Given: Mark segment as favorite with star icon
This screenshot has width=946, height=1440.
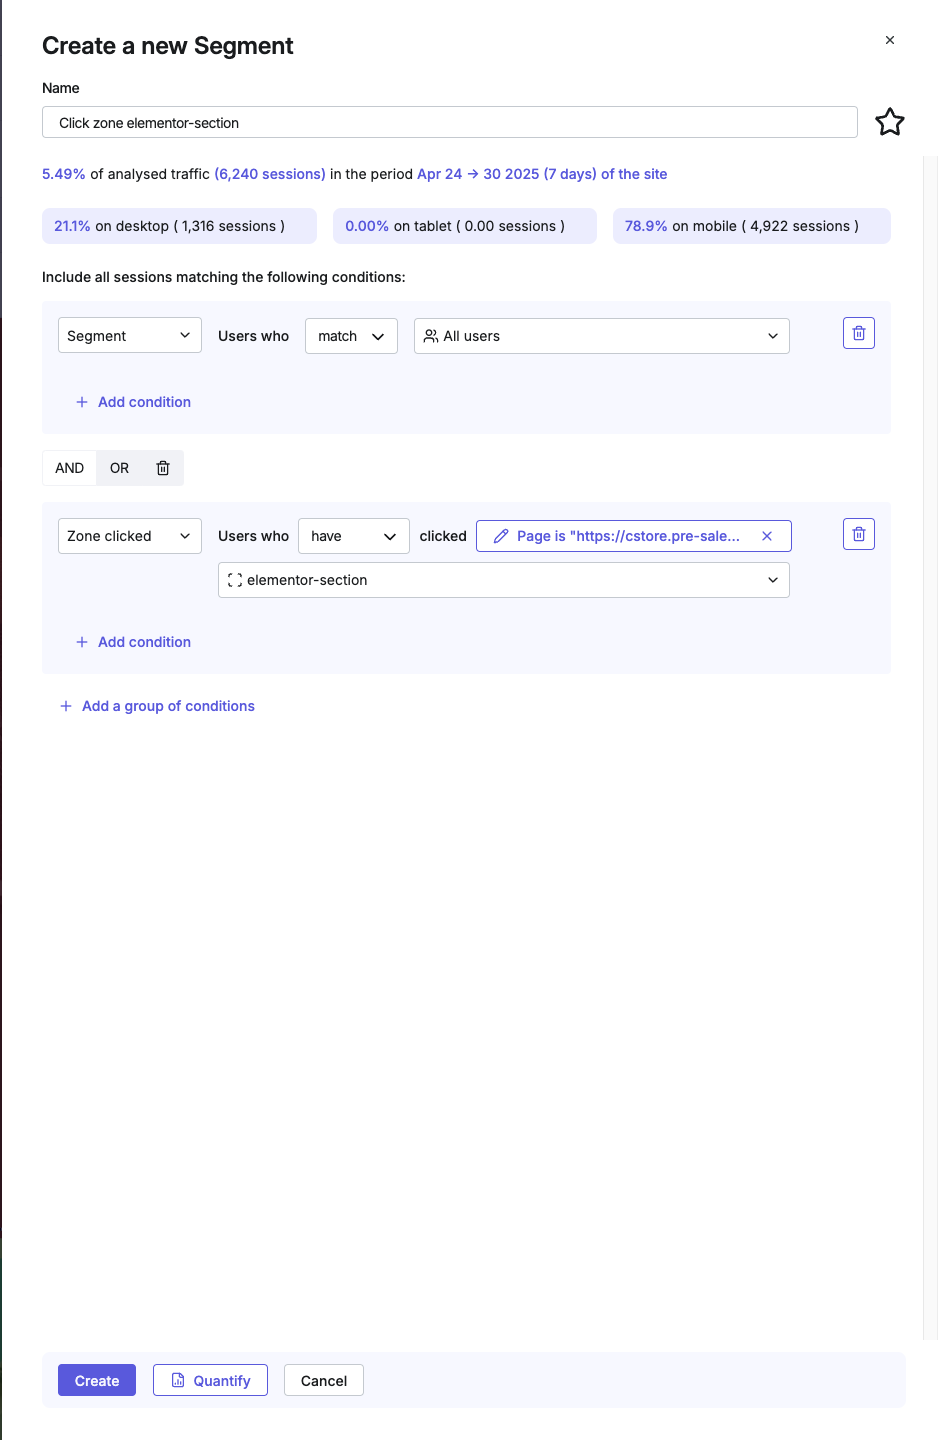Looking at the screenshot, I should (x=889, y=122).
